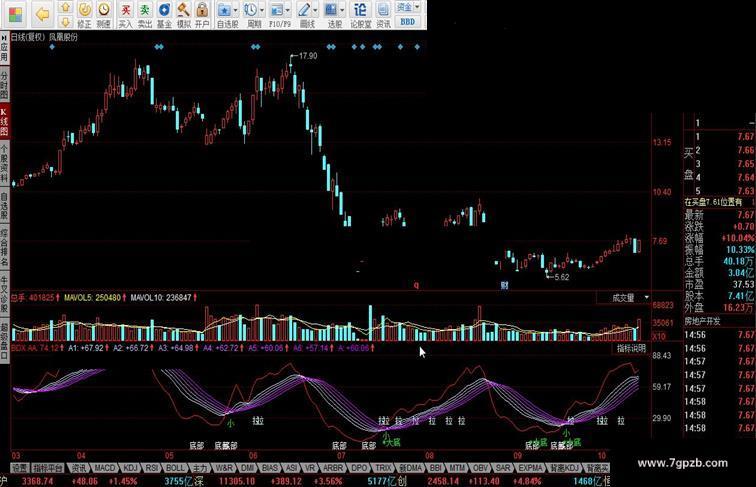Go back with the yellow left arrow
This screenshot has height=487, width=756.
(x=42, y=14)
